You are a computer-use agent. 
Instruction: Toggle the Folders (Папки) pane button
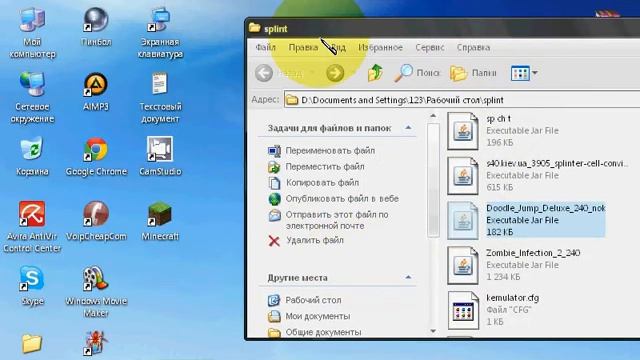tap(473, 73)
